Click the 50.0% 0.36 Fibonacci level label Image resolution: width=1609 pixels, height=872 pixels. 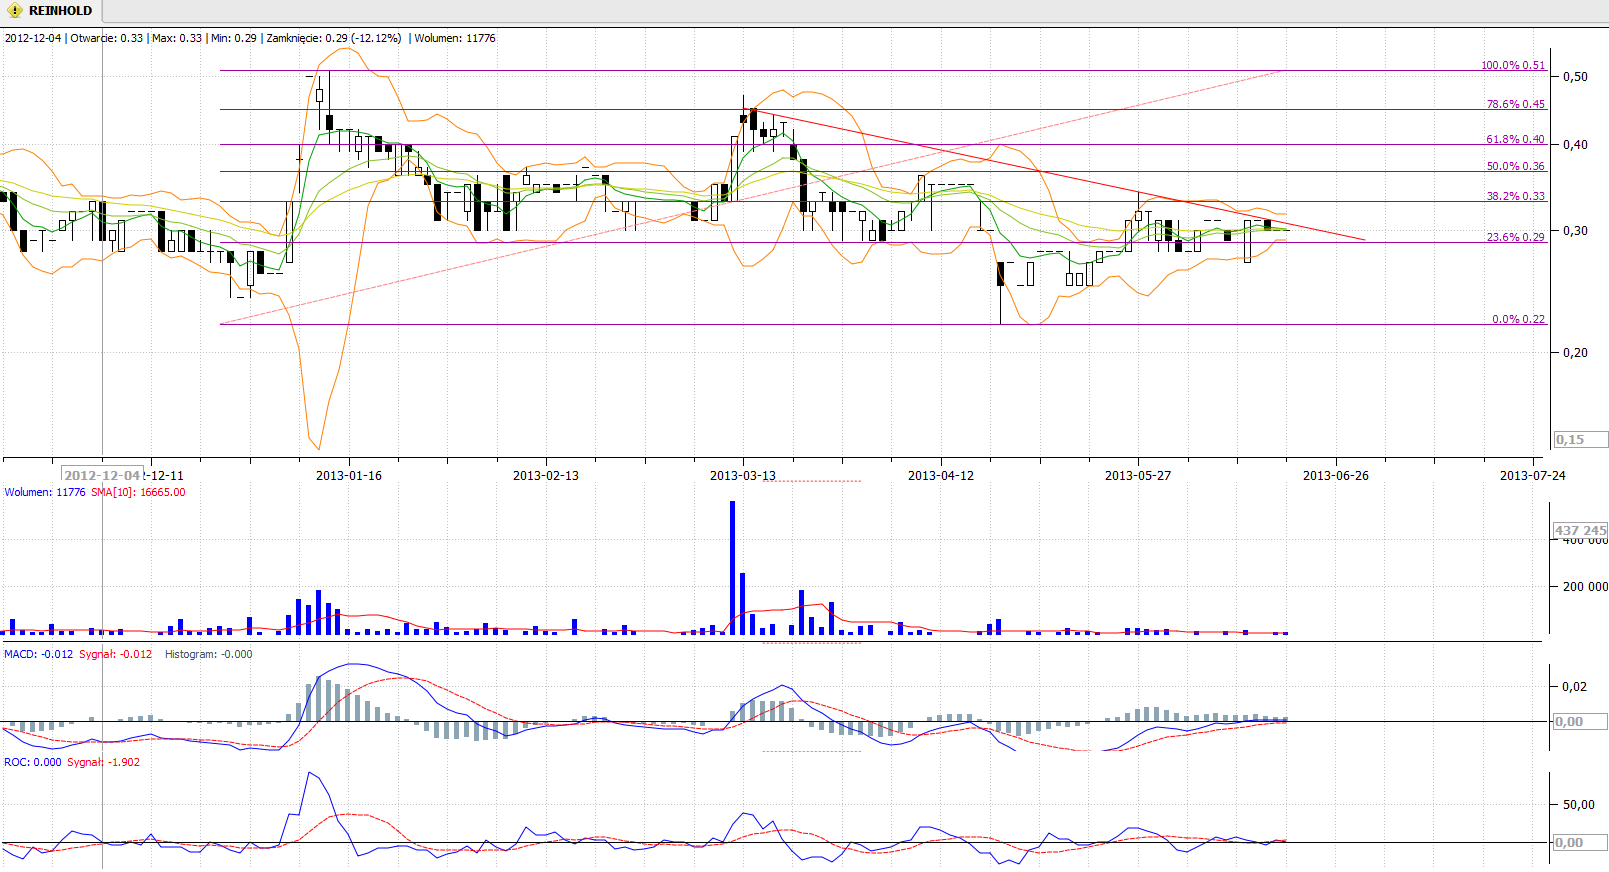[x=1516, y=166]
